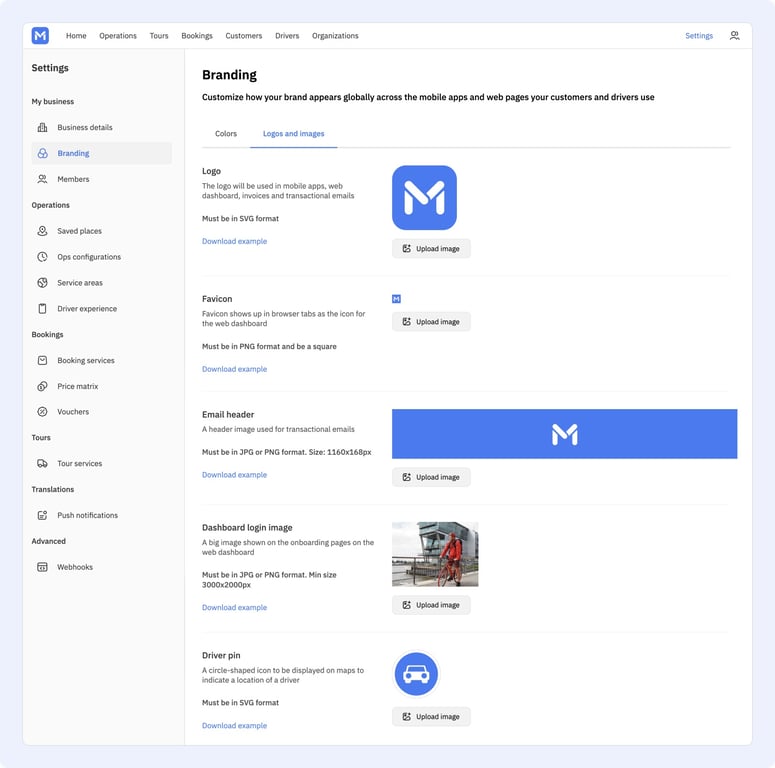Open Saved places label in sidebar
The image size is (775, 768).
tap(79, 231)
